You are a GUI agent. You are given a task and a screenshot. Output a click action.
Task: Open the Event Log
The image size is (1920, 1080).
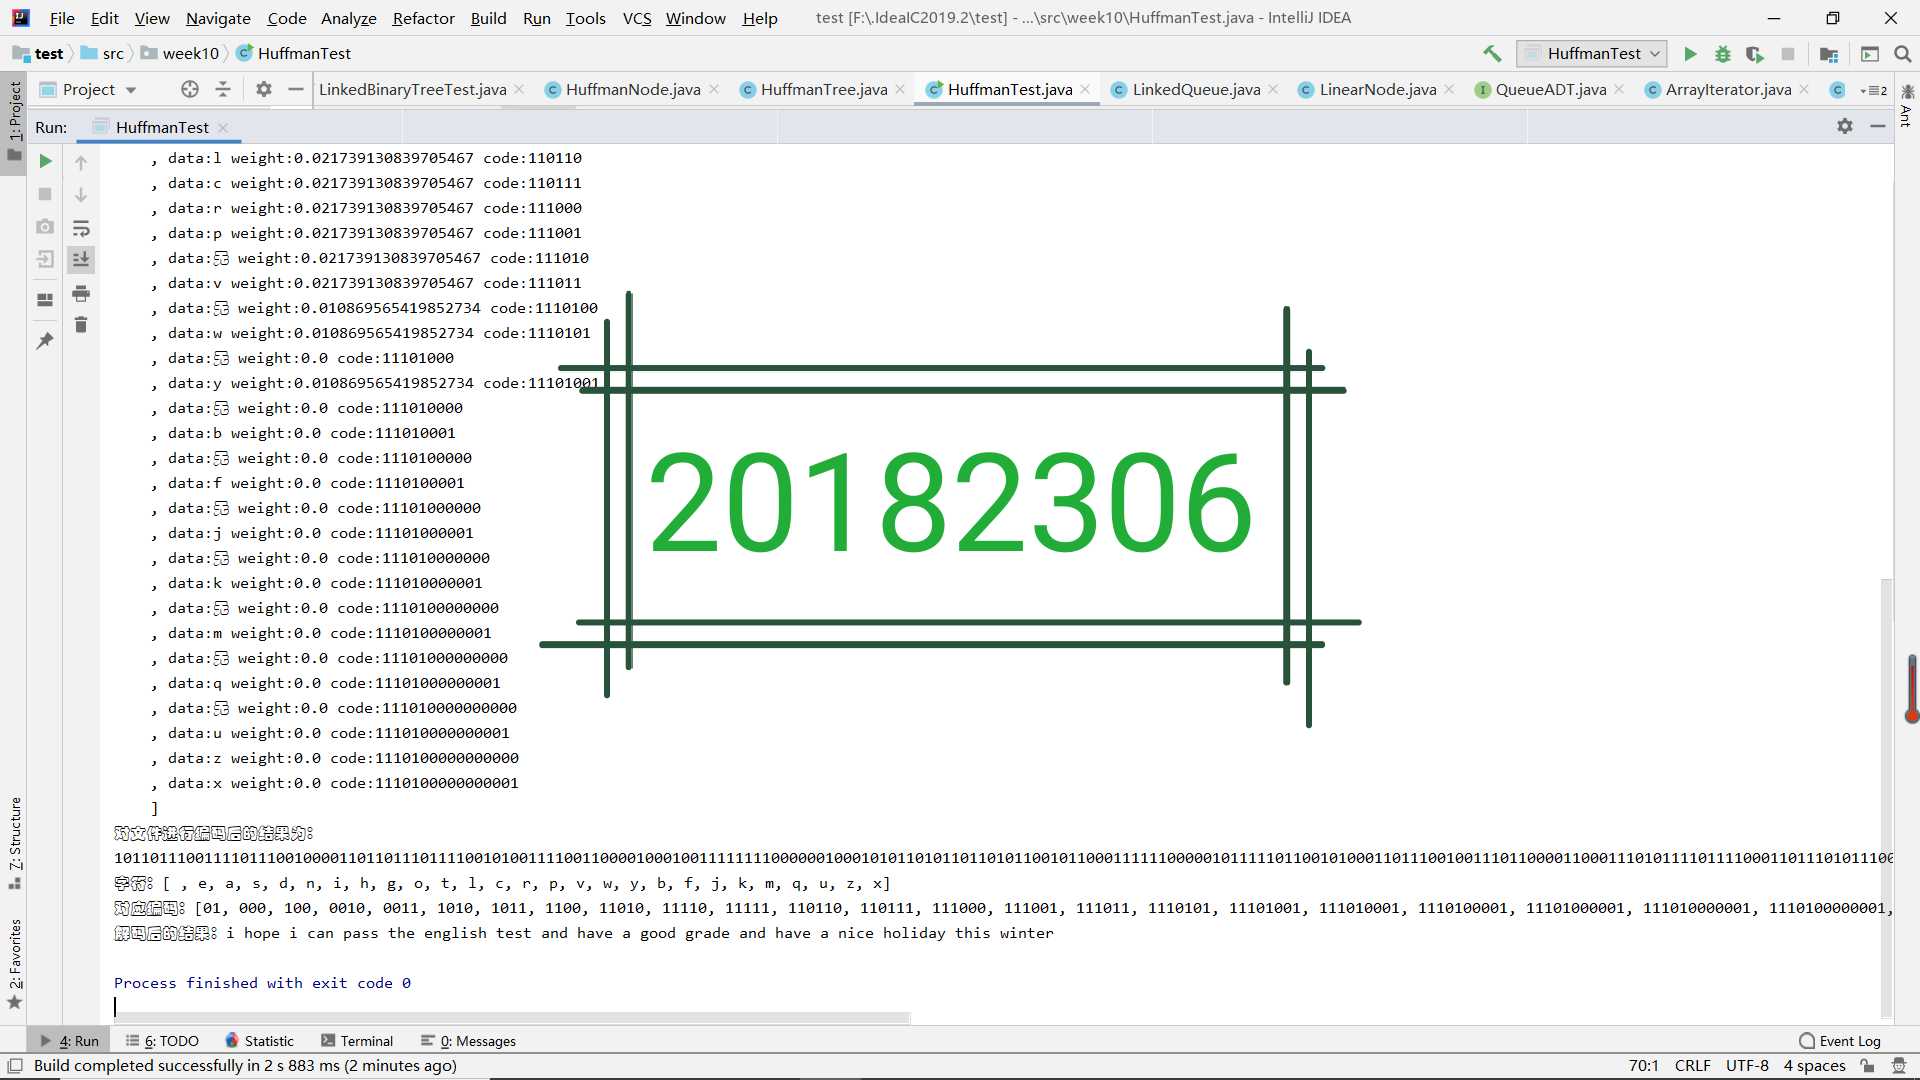click(1840, 1041)
